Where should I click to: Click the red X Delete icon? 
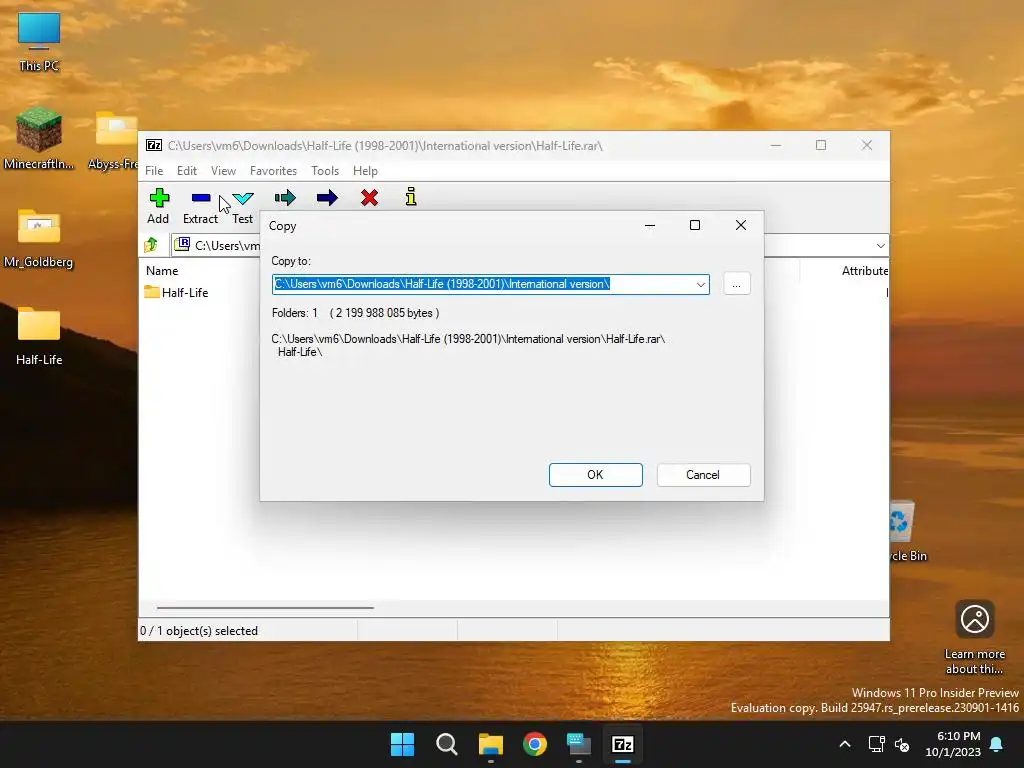click(370, 198)
